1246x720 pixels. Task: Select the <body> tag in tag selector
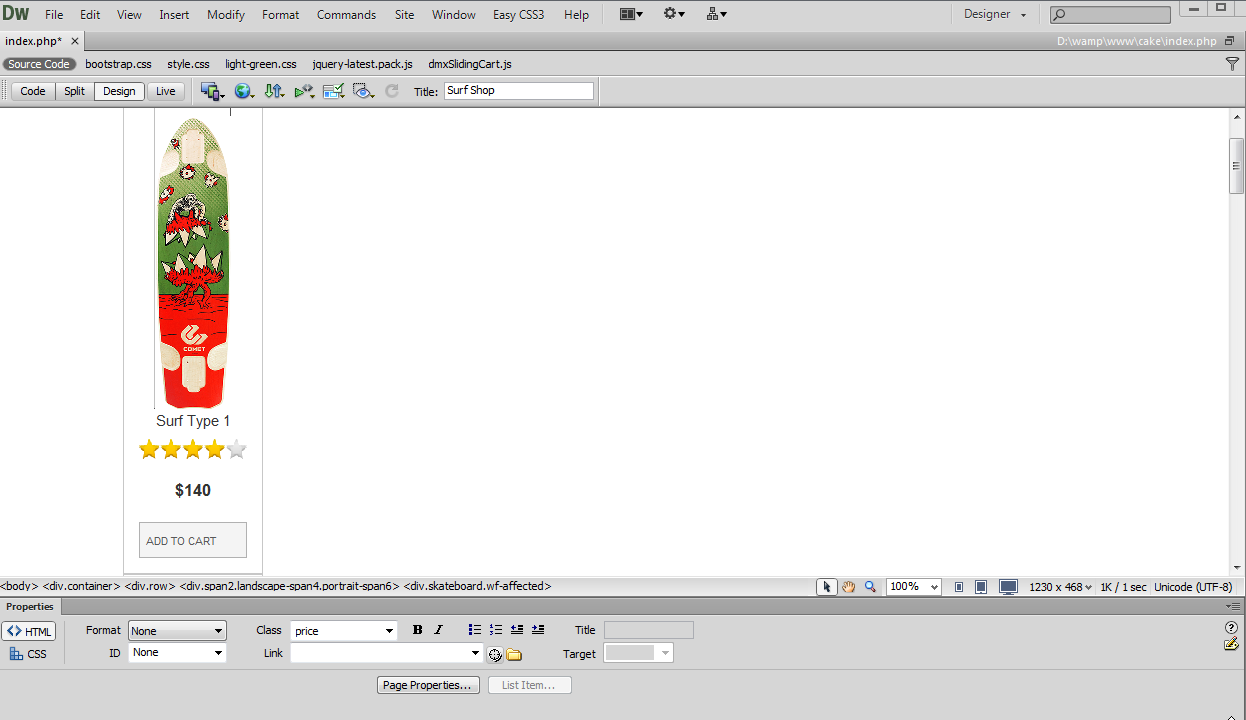click(19, 587)
